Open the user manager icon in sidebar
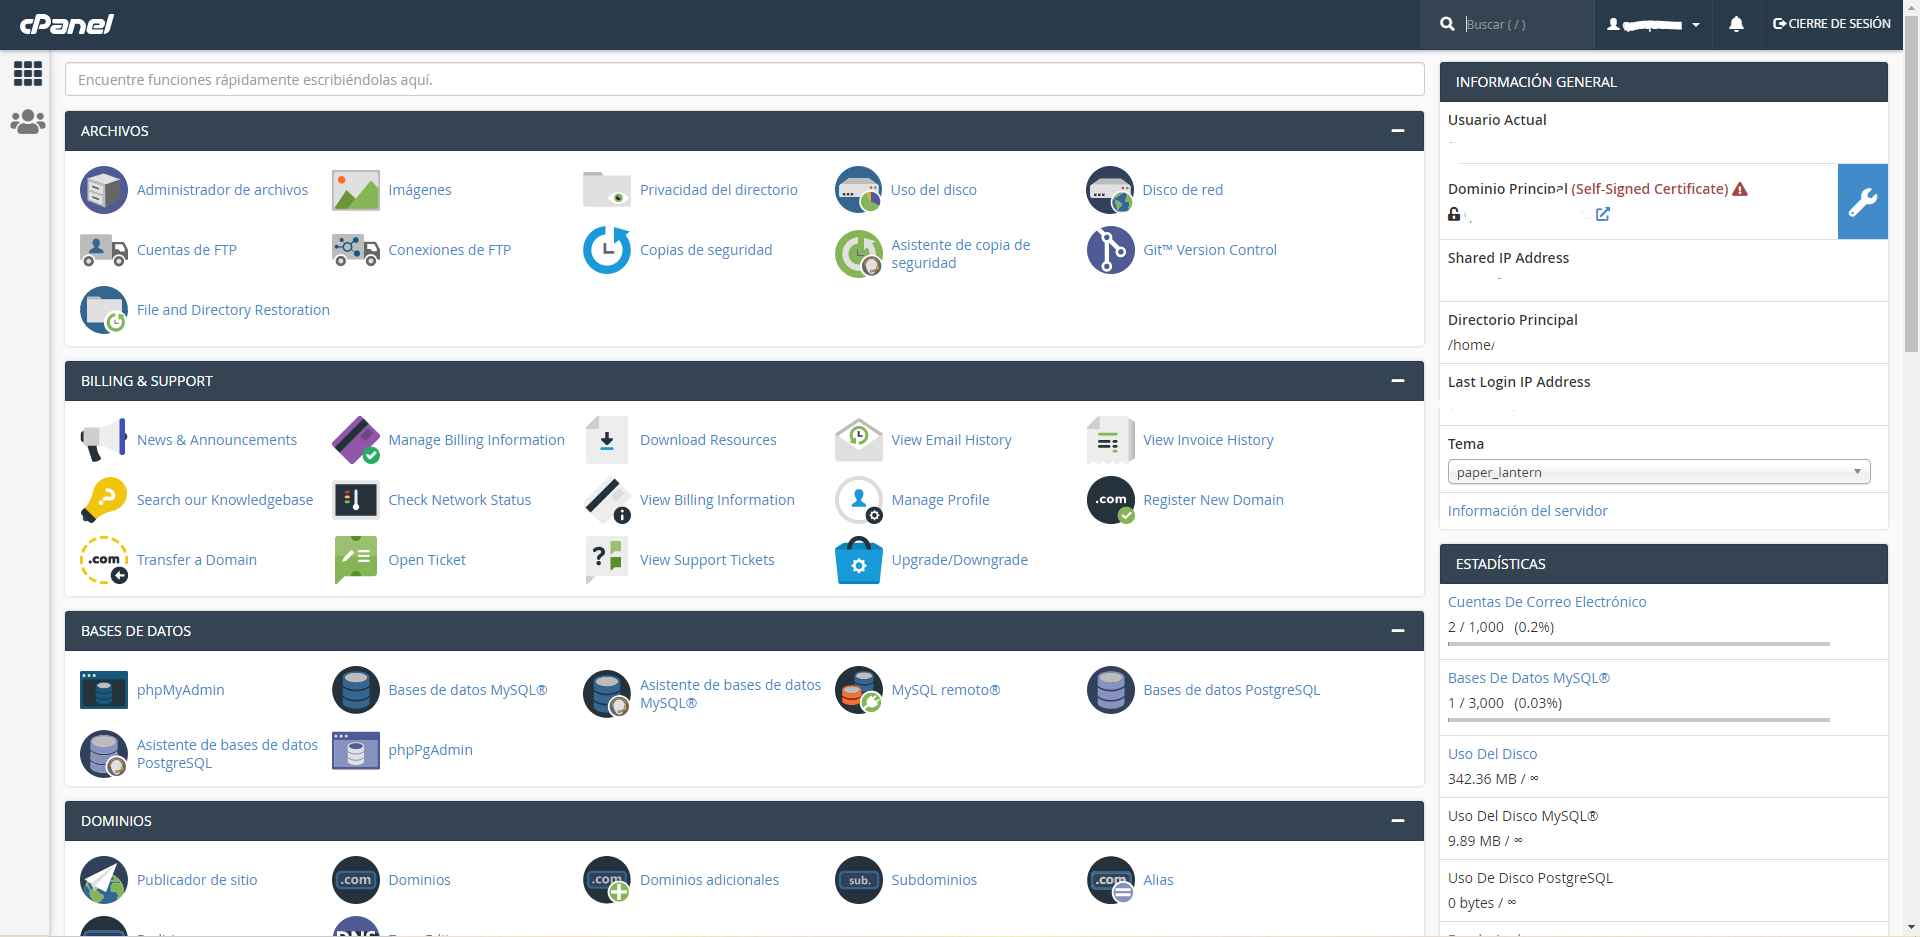1920x937 pixels. (28, 122)
